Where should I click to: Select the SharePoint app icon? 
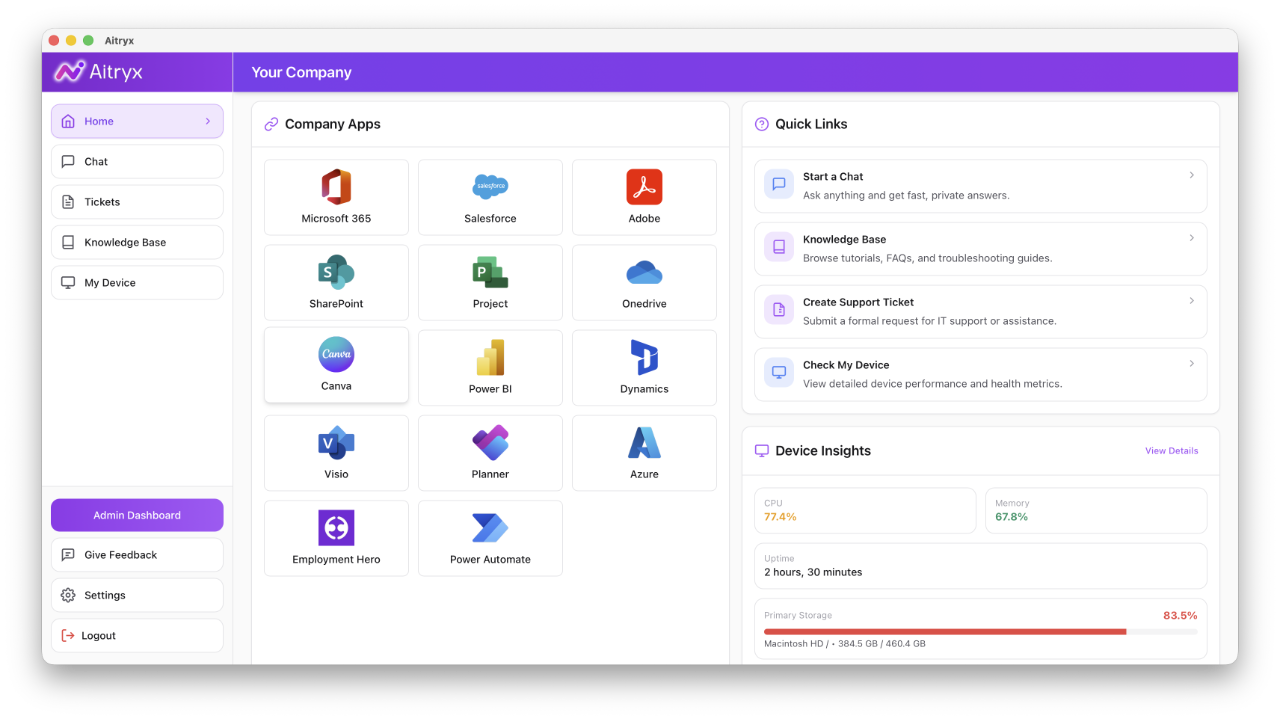336,272
